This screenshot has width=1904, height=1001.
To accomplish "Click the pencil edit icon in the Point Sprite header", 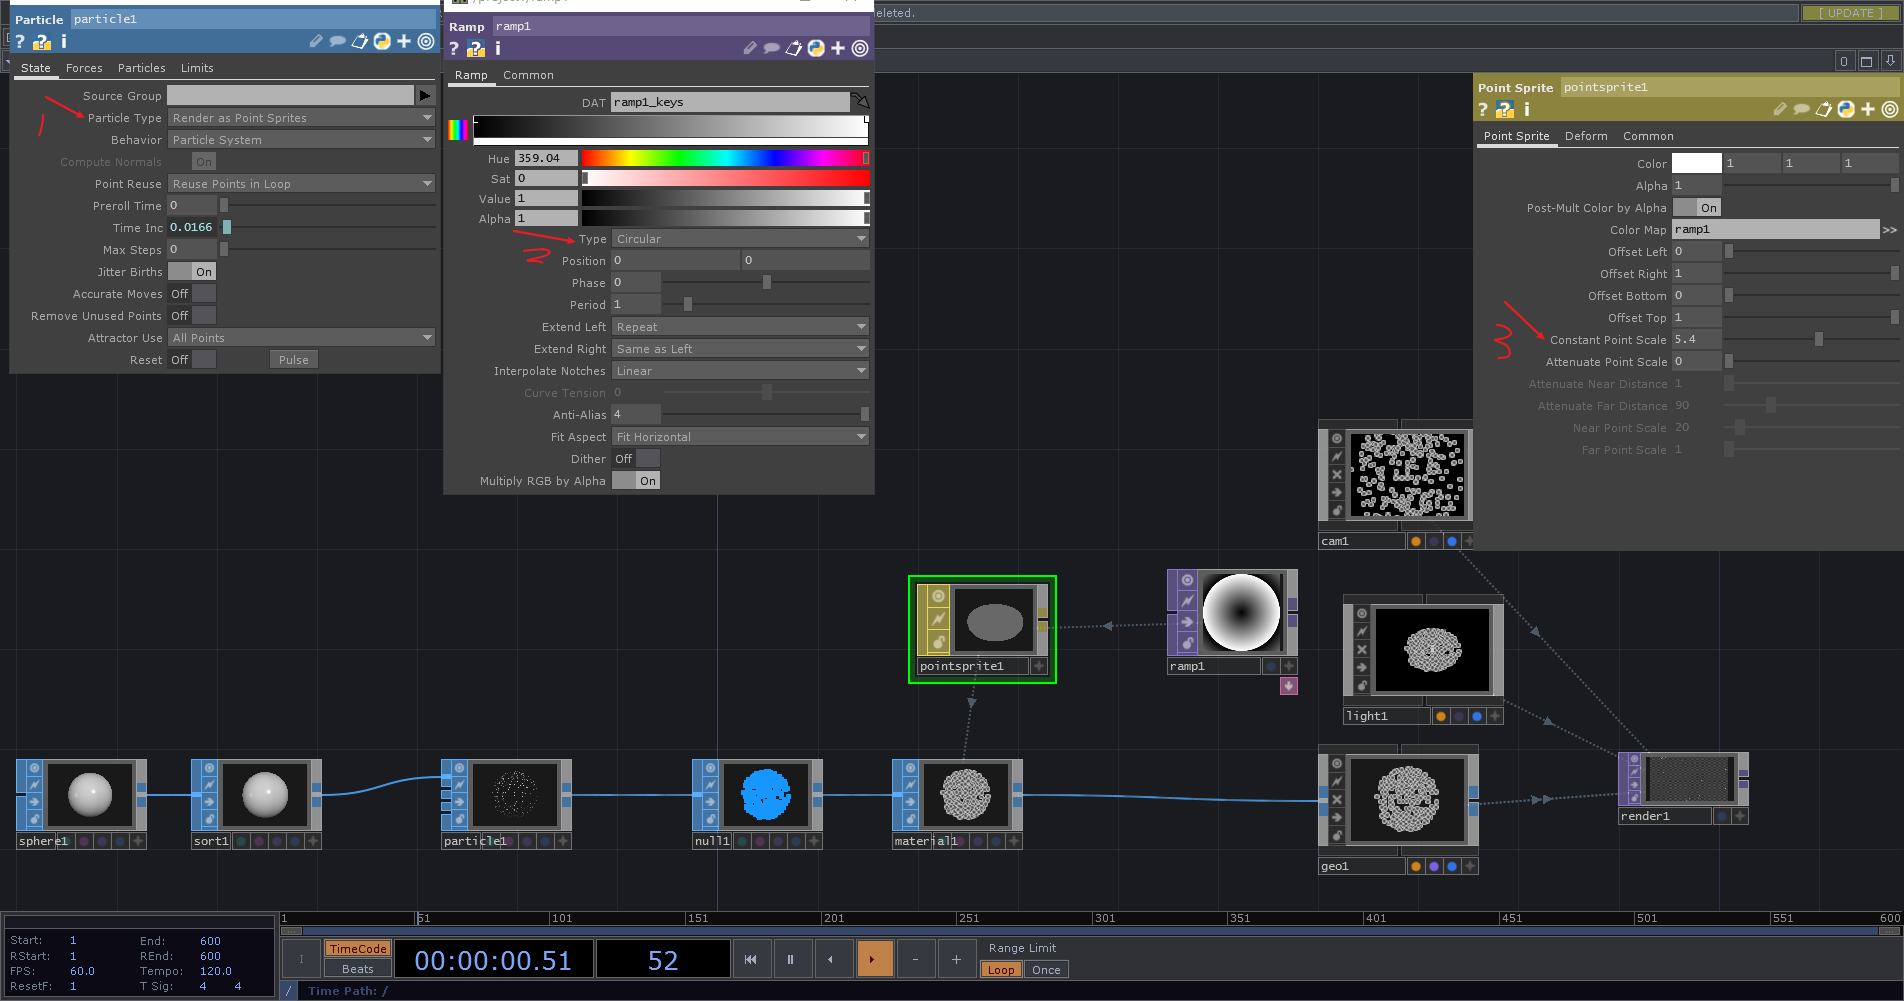I will [x=1781, y=110].
